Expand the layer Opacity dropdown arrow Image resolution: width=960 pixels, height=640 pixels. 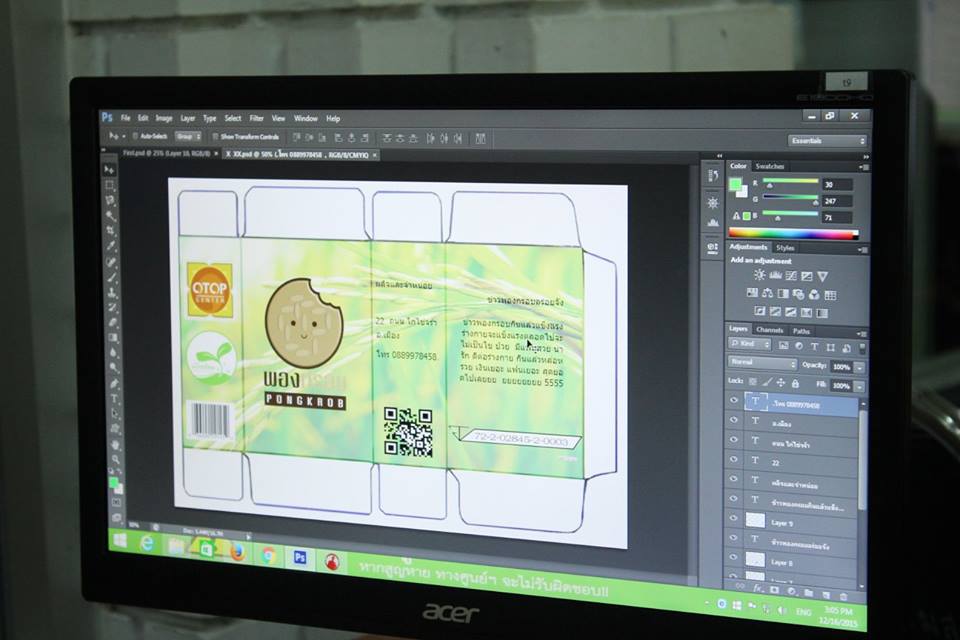click(859, 367)
